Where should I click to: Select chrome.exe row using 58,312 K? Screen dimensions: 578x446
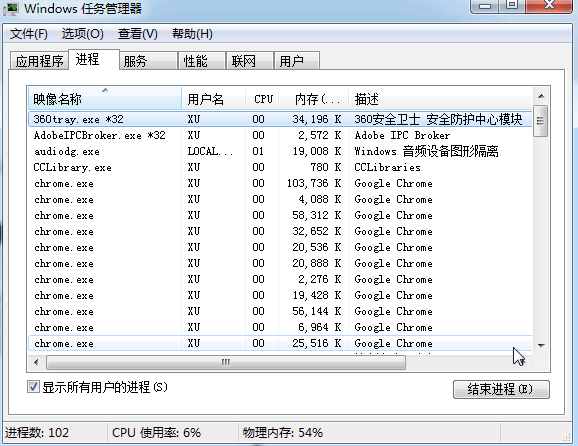coord(280,215)
